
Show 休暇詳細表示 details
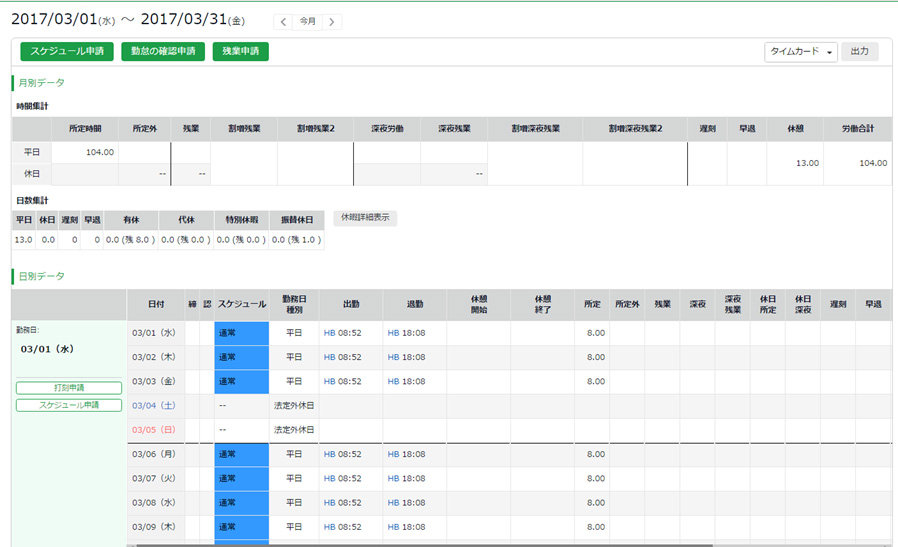365,218
